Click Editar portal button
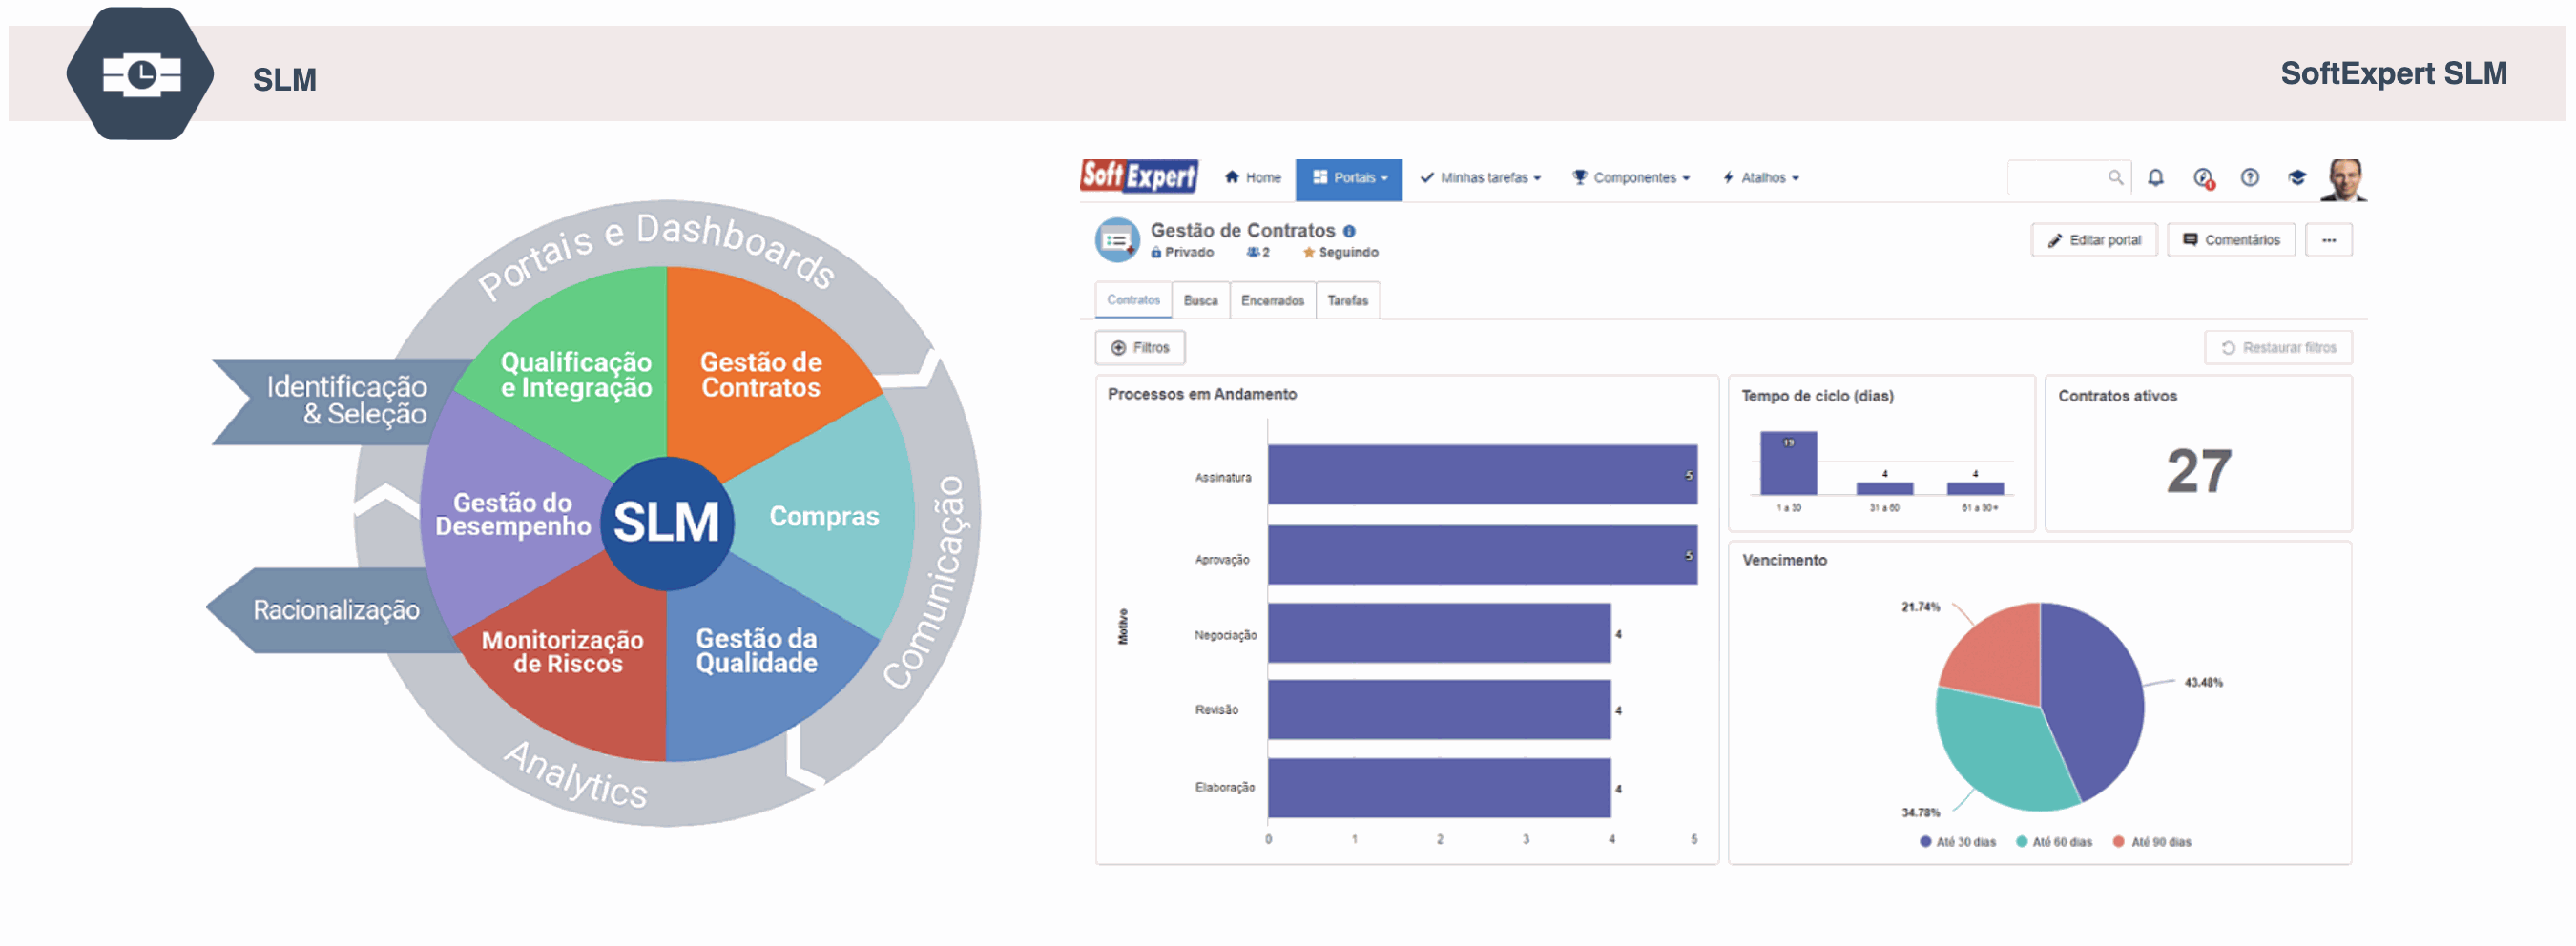2576x946 pixels. 2094,240
